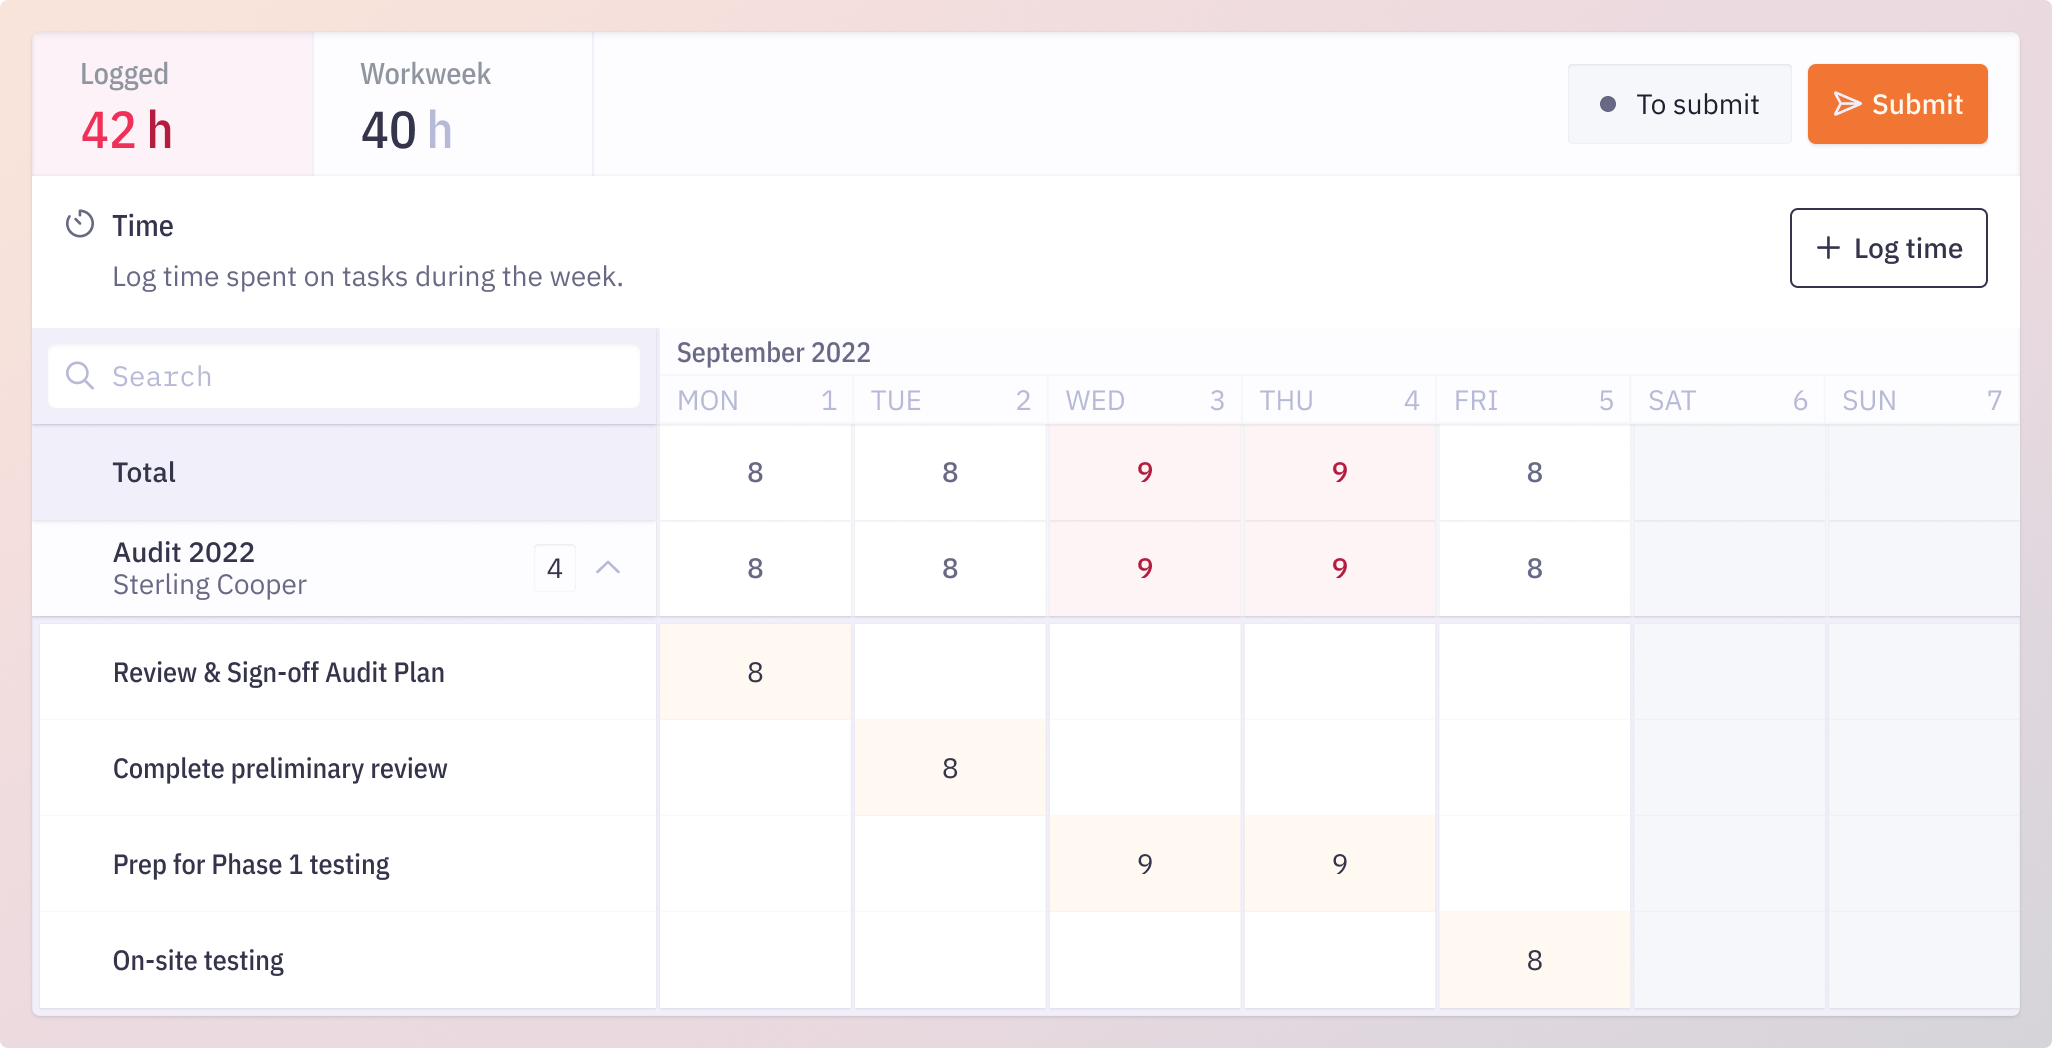Select the Logged 42 h tab
This screenshot has width=2052, height=1048.
[x=173, y=104]
